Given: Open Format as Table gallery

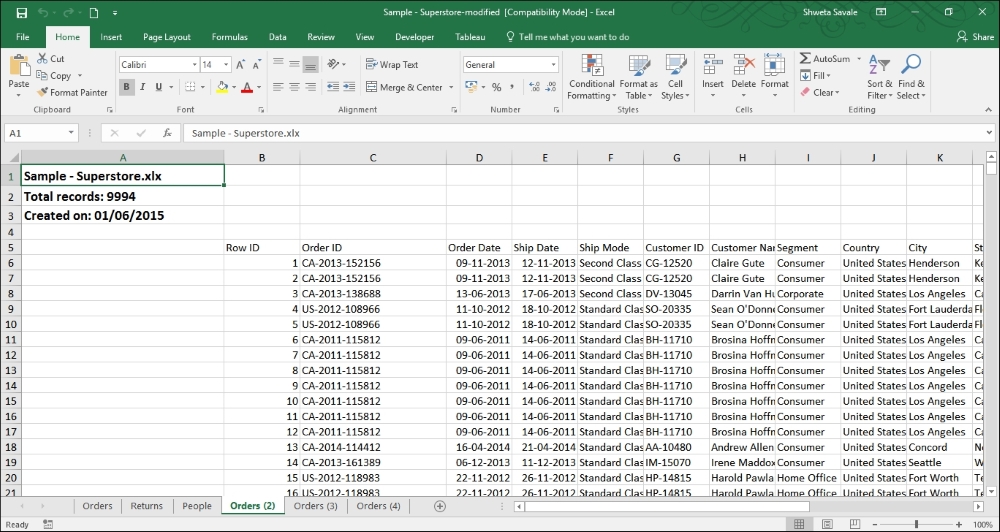Looking at the screenshot, I should [638, 77].
